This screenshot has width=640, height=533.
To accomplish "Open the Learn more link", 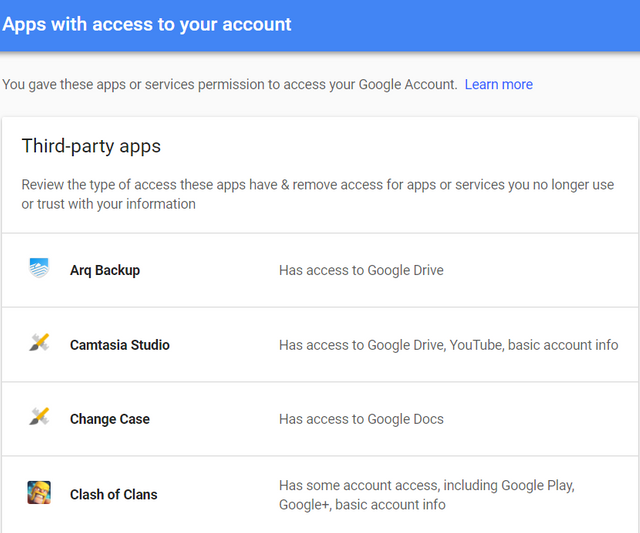I will pos(498,84).
